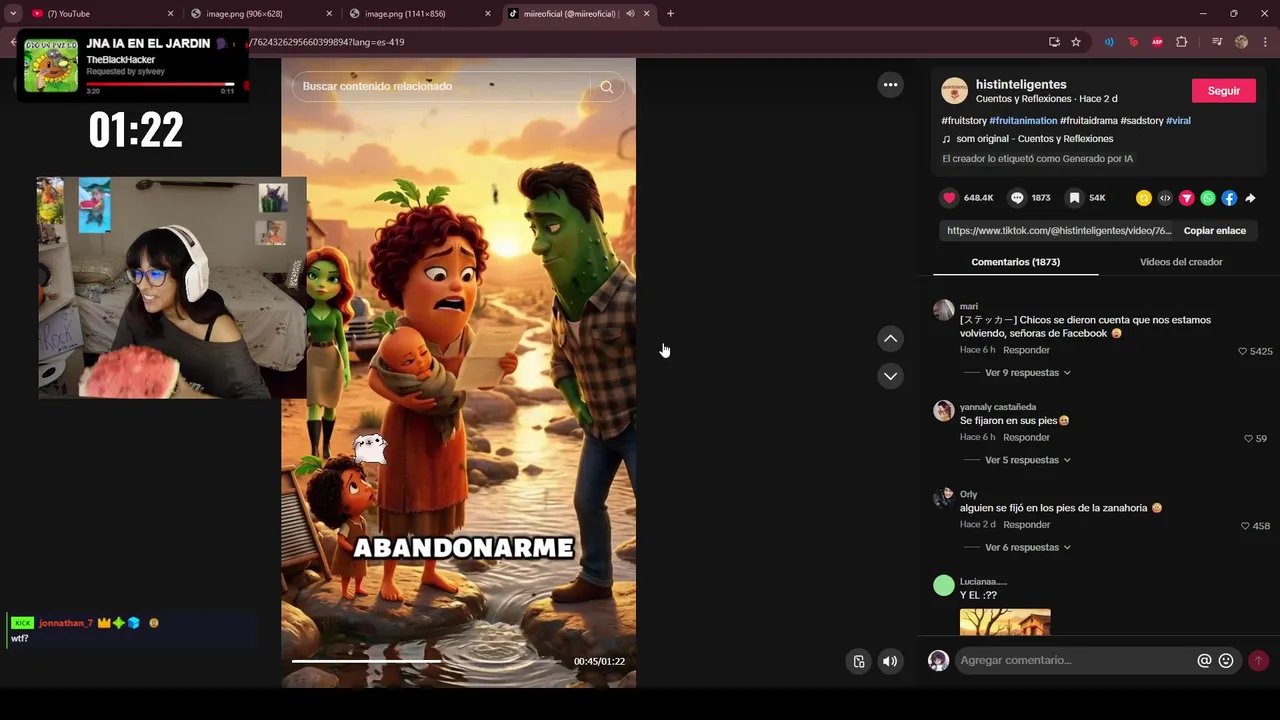Like yannaly castañeda's comment with 59 likes
The height and width of the screenshot is (720, 1280).
pyautogui.click(x=1248, y=438)
